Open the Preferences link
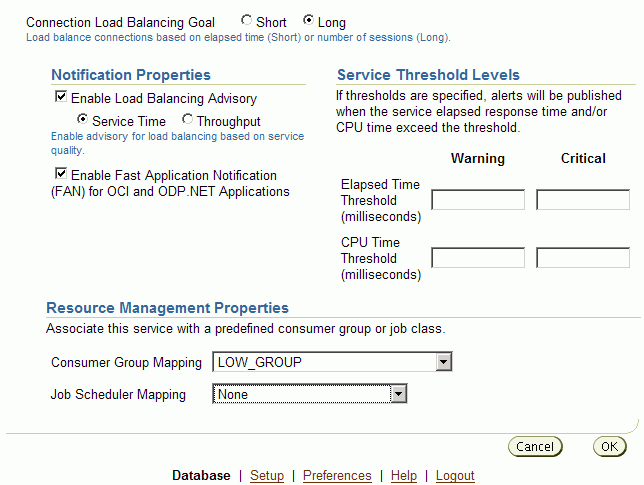Viewport: 644px width, 485px height. click(x=337, y=476)
